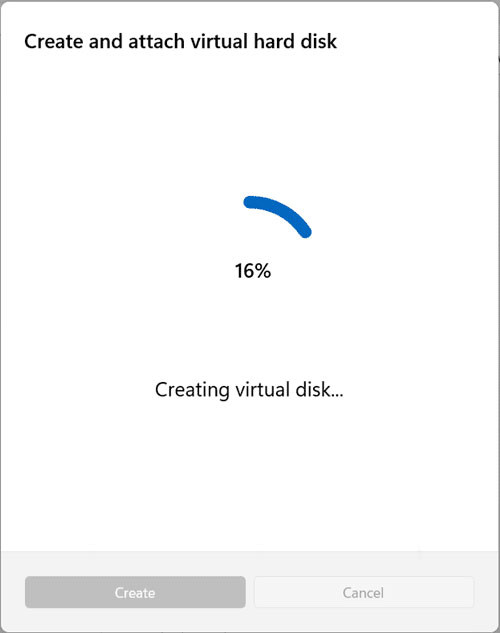Image resolution: width=500 pixels, height=633 pixels.
Task: Click the word 'Creating' in the status message
Action: pos(192,390)
